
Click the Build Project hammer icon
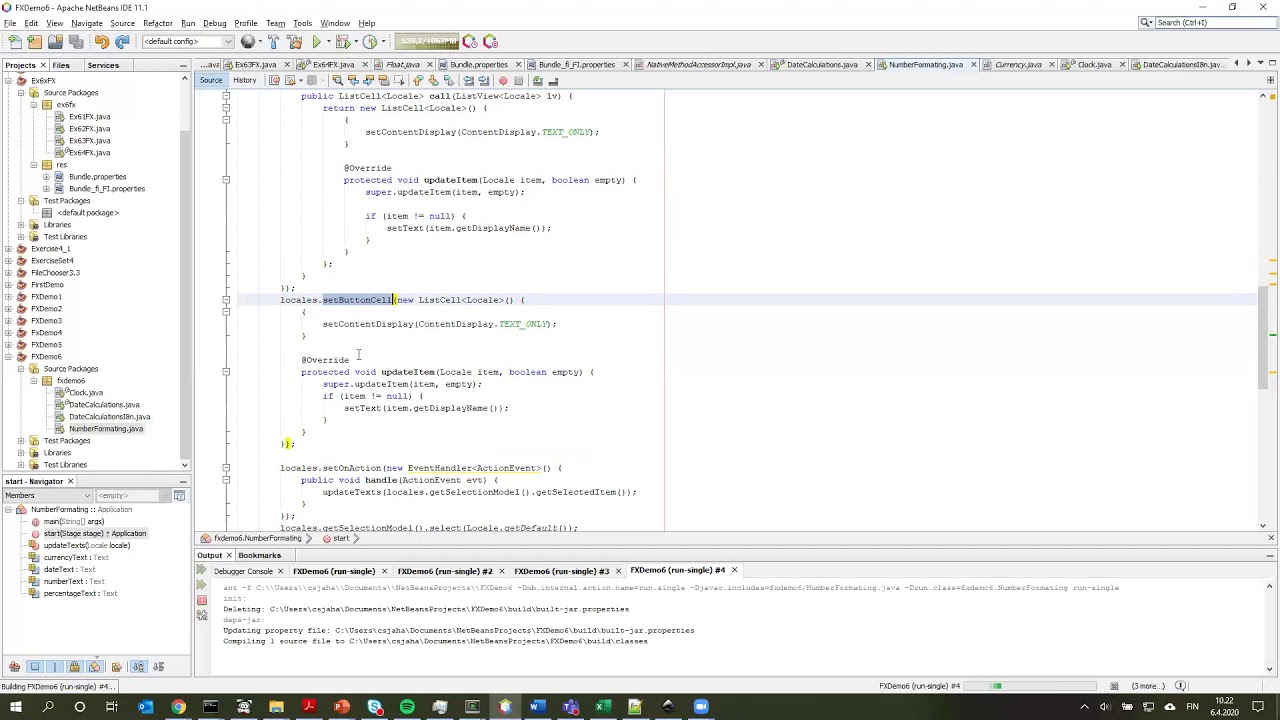pos(274,41)
